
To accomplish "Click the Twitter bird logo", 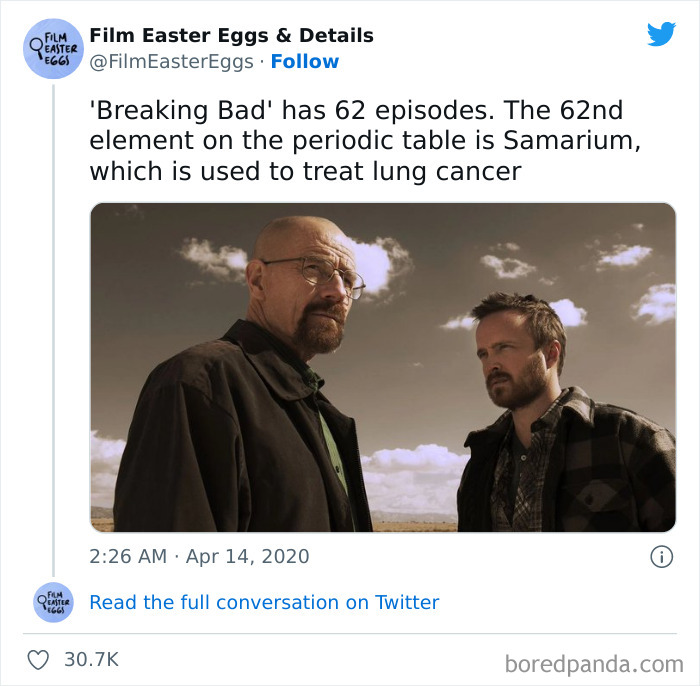I will [661, 33].
